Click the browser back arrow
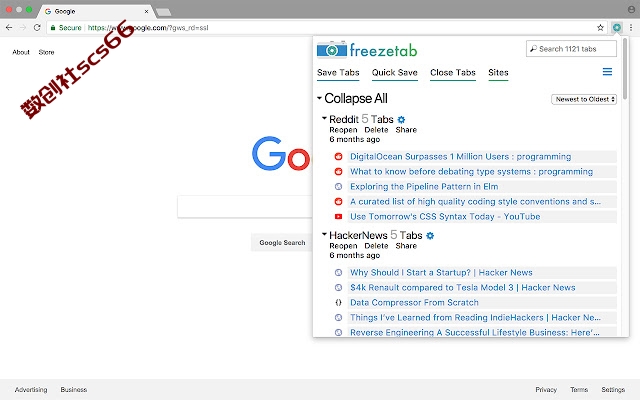The height and width of the screenshot is (400, 640). click(9, 27)
